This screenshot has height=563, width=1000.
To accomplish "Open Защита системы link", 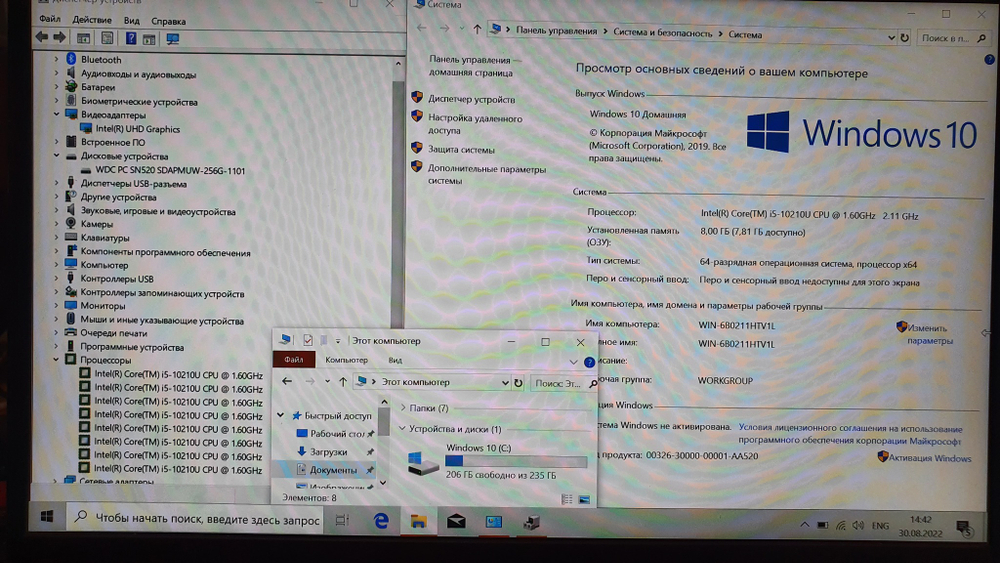I will [x=461, y=150].
